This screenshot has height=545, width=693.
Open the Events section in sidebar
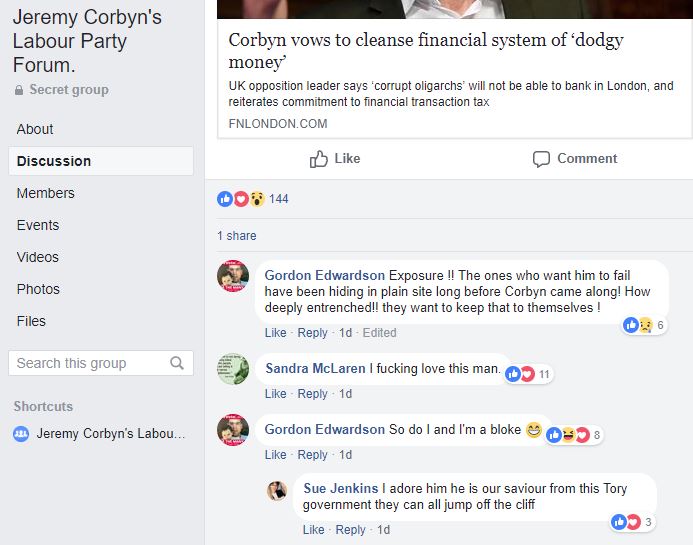(38, 225)
